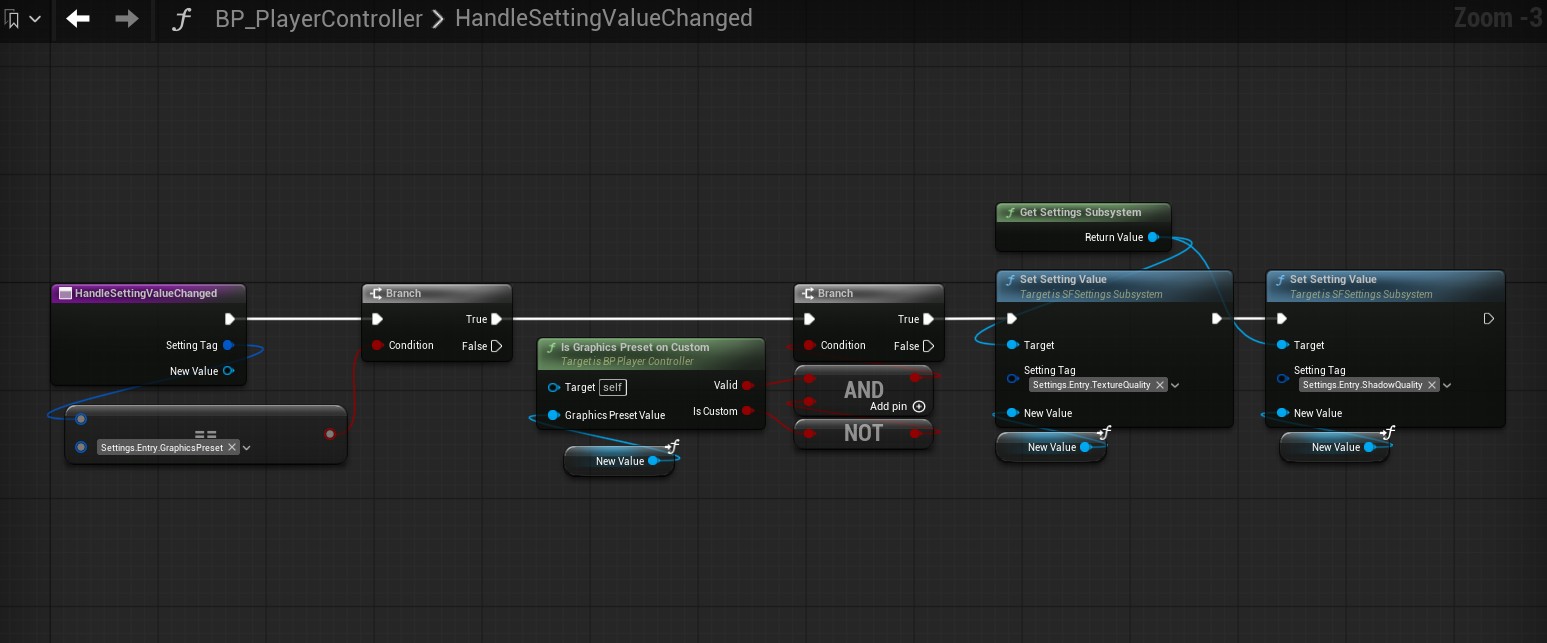Screen dimensions: 1547x643
Task: Click the output pin of the NOT node
Action: point(916,433)
